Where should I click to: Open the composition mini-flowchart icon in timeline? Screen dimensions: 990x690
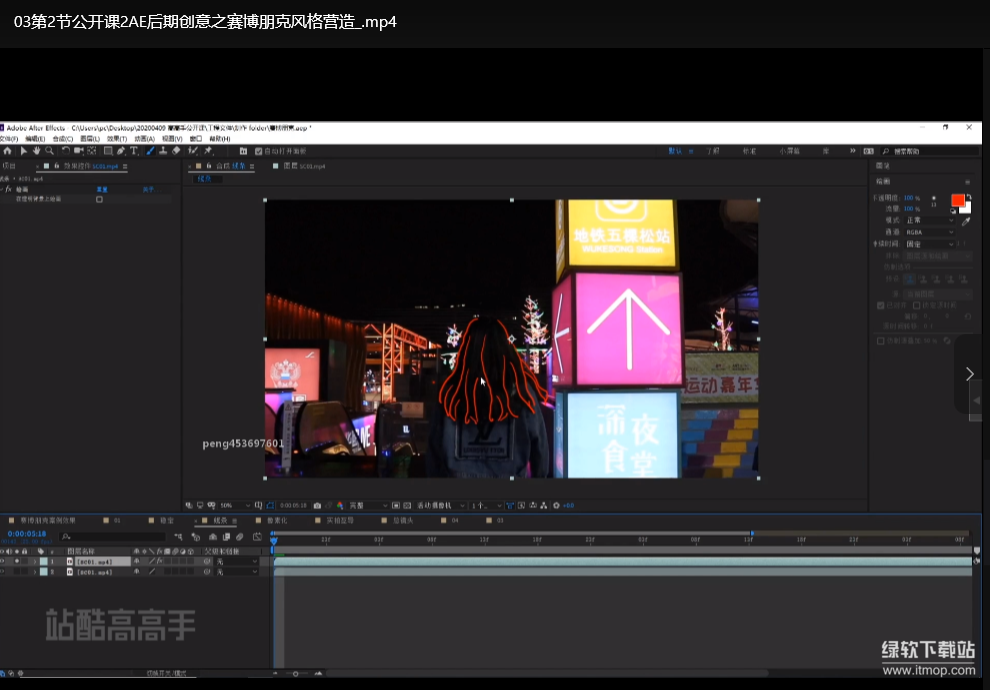[179, 537]
